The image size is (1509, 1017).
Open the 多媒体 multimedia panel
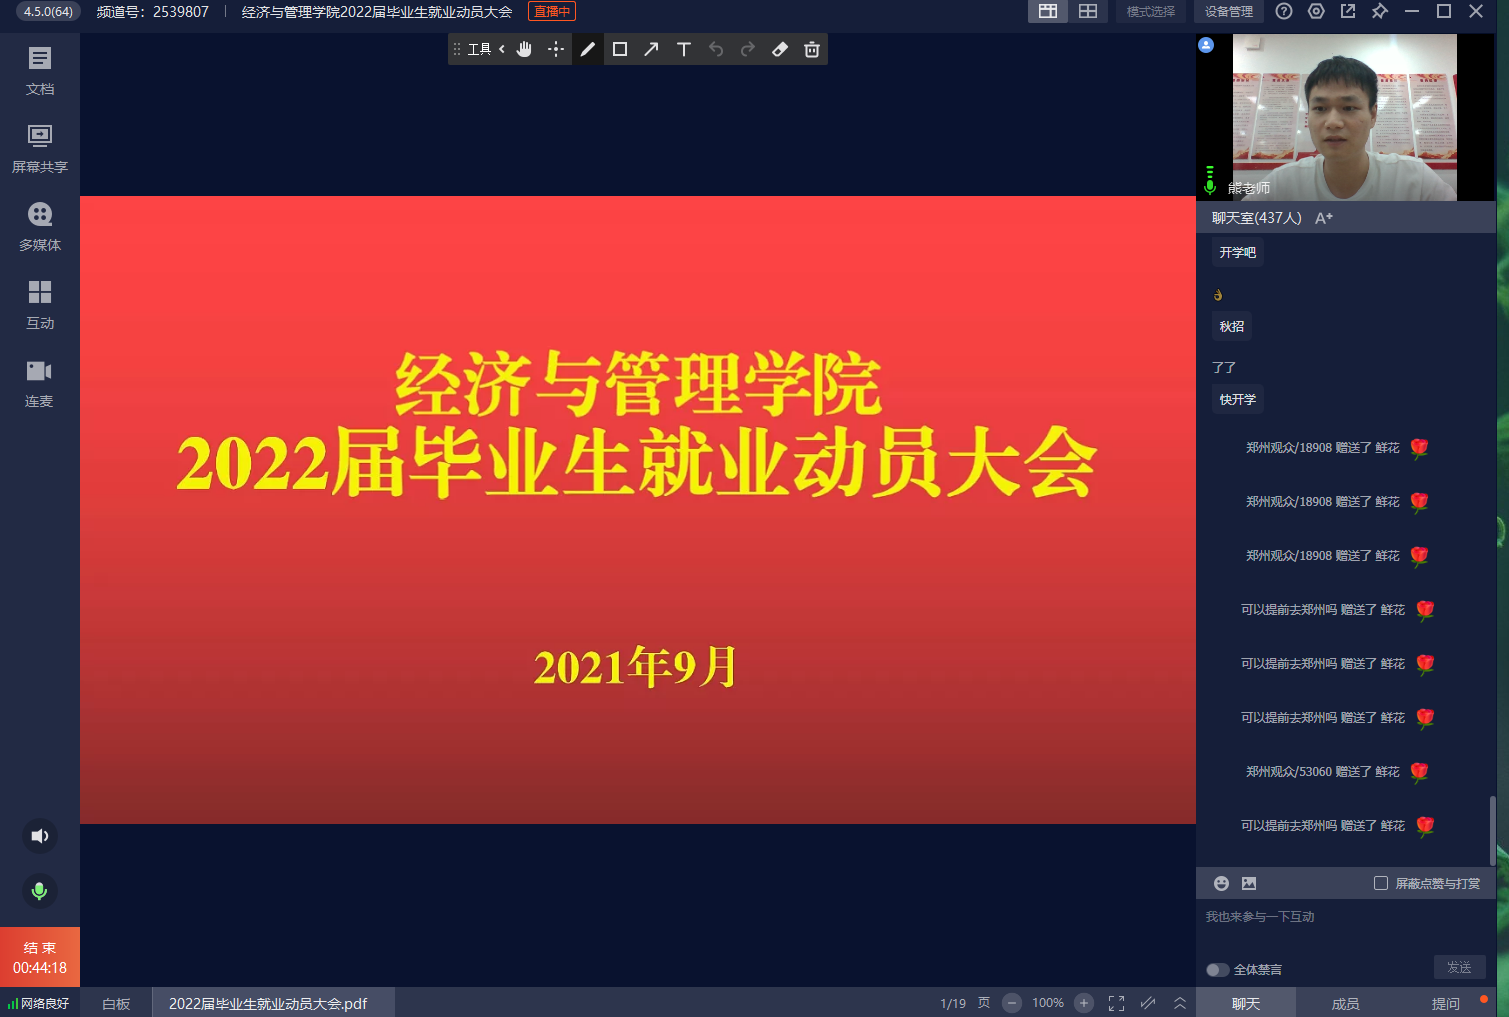pos(40,225)
